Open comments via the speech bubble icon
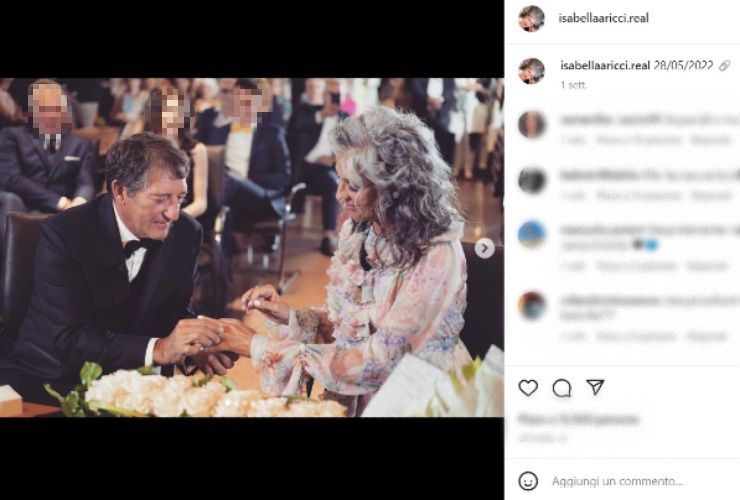Viewport: 740px width, 500px height. [562, 388]
